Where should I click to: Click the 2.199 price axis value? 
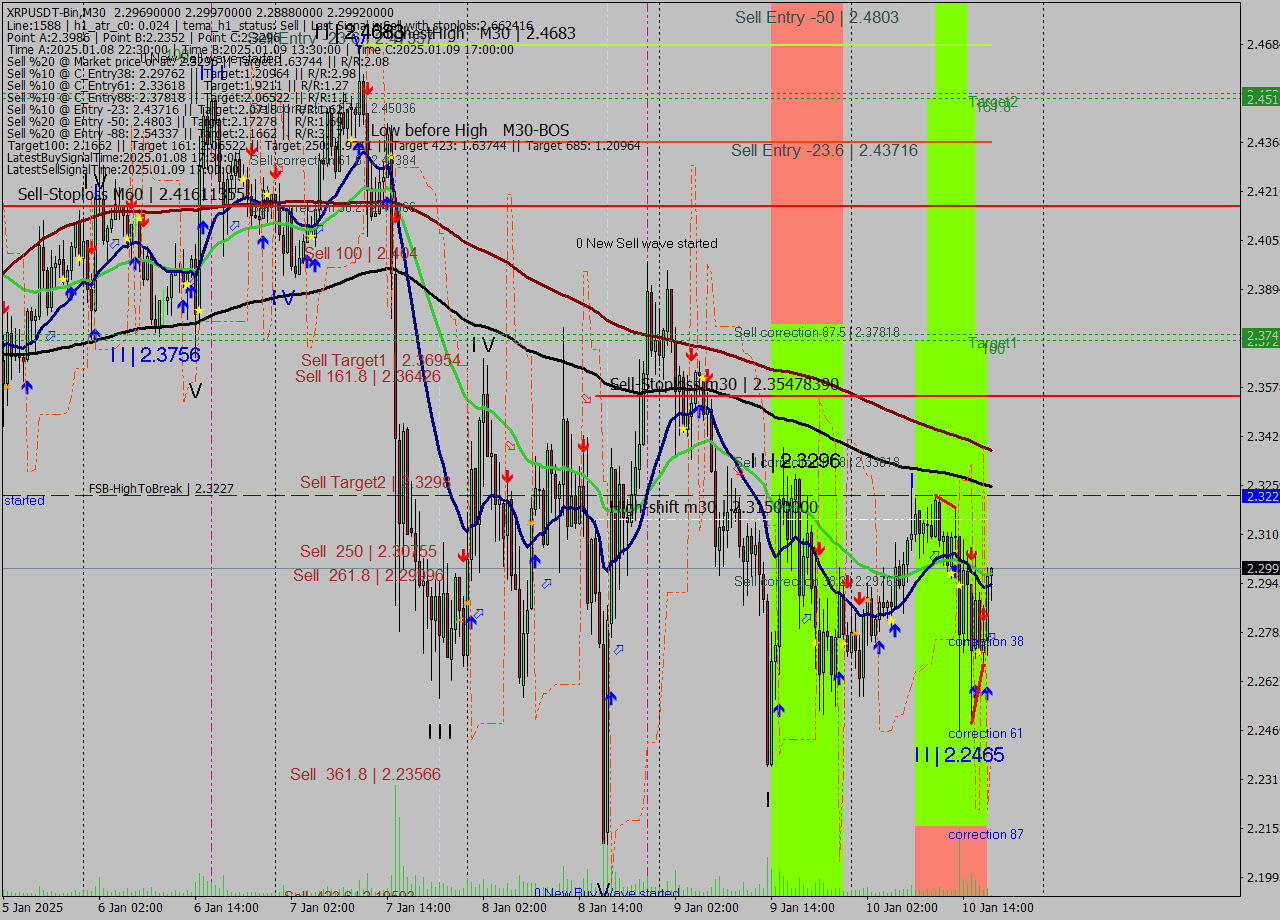[1262, 877]
